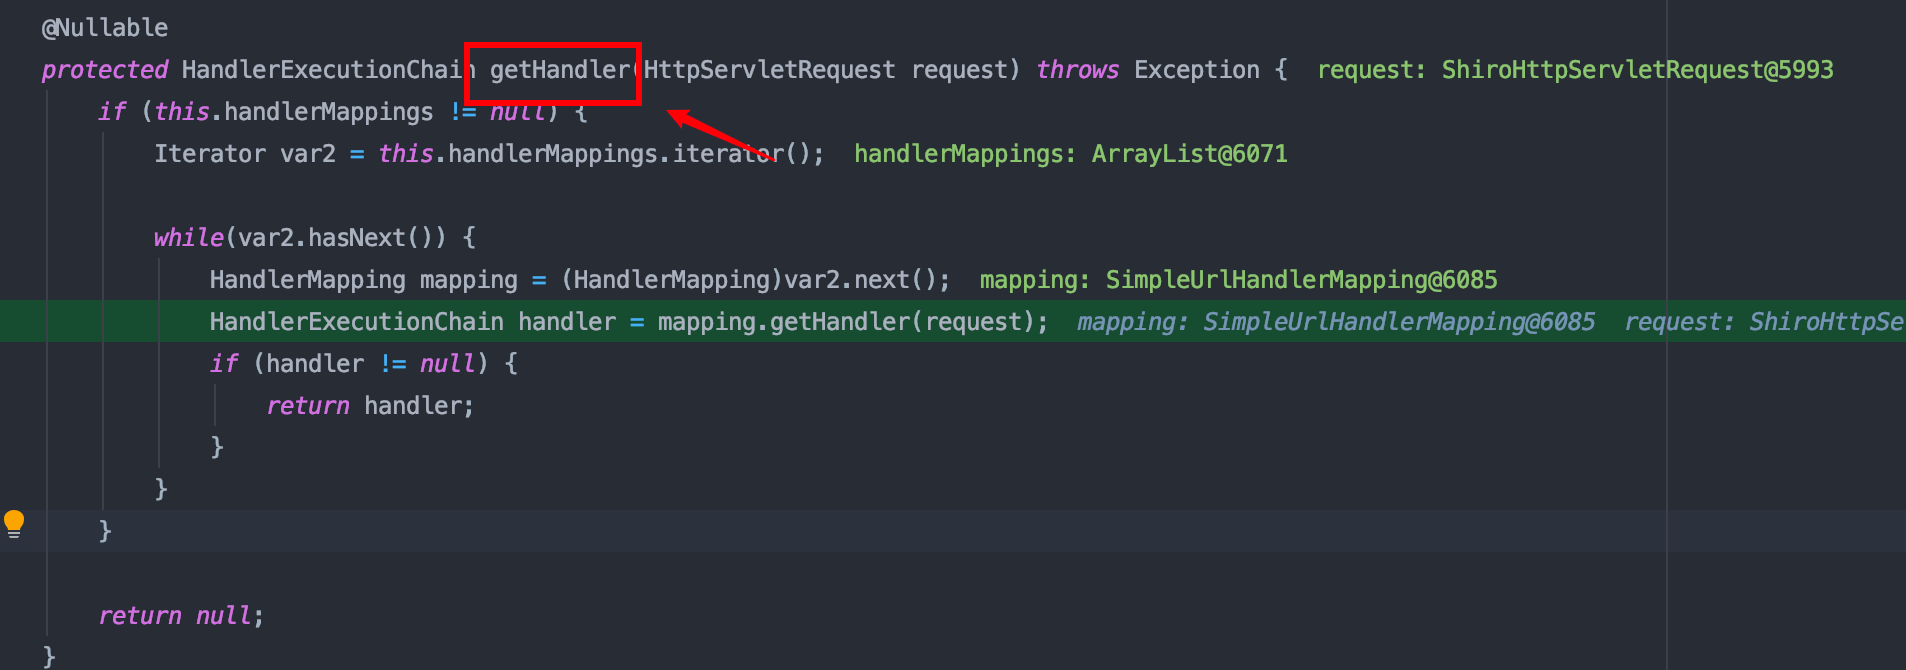Click the Iterator type declaration

coord(209,154)
